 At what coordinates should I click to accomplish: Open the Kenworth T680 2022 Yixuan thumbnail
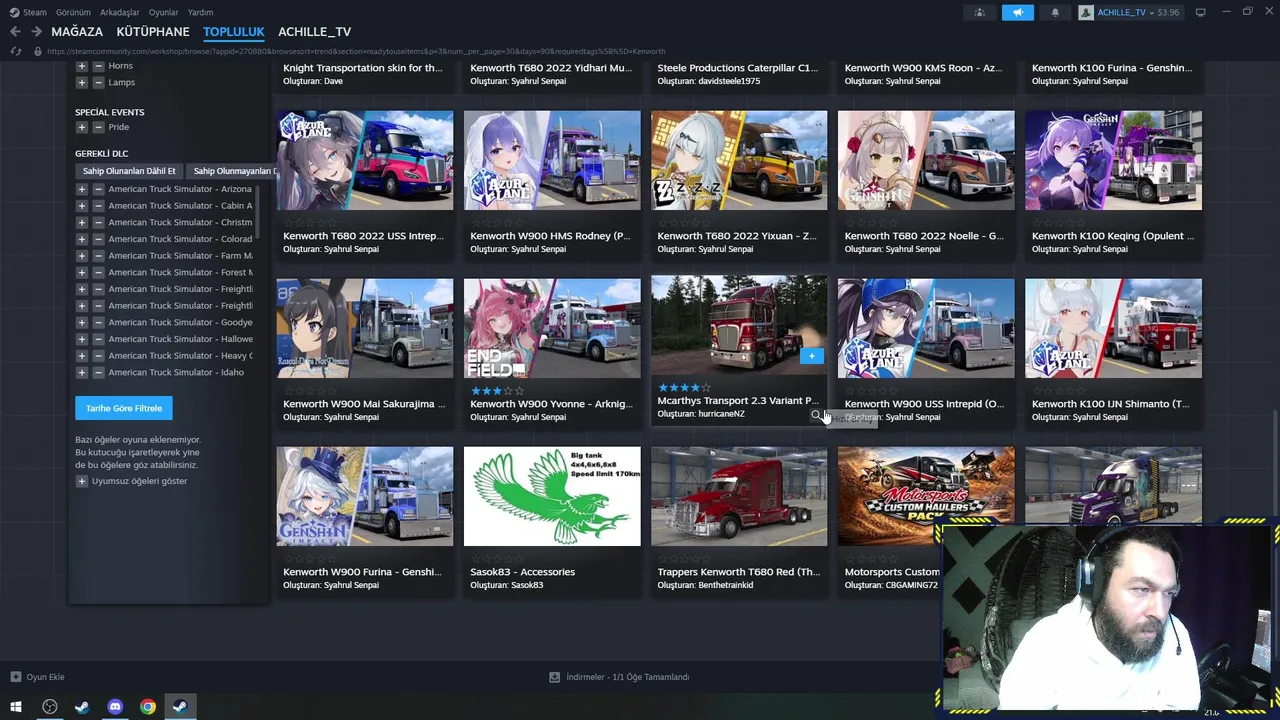739,160
